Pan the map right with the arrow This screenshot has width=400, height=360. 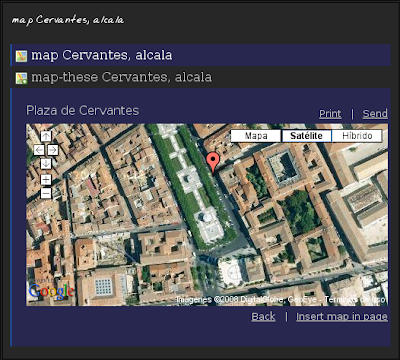tap(53, 150)
